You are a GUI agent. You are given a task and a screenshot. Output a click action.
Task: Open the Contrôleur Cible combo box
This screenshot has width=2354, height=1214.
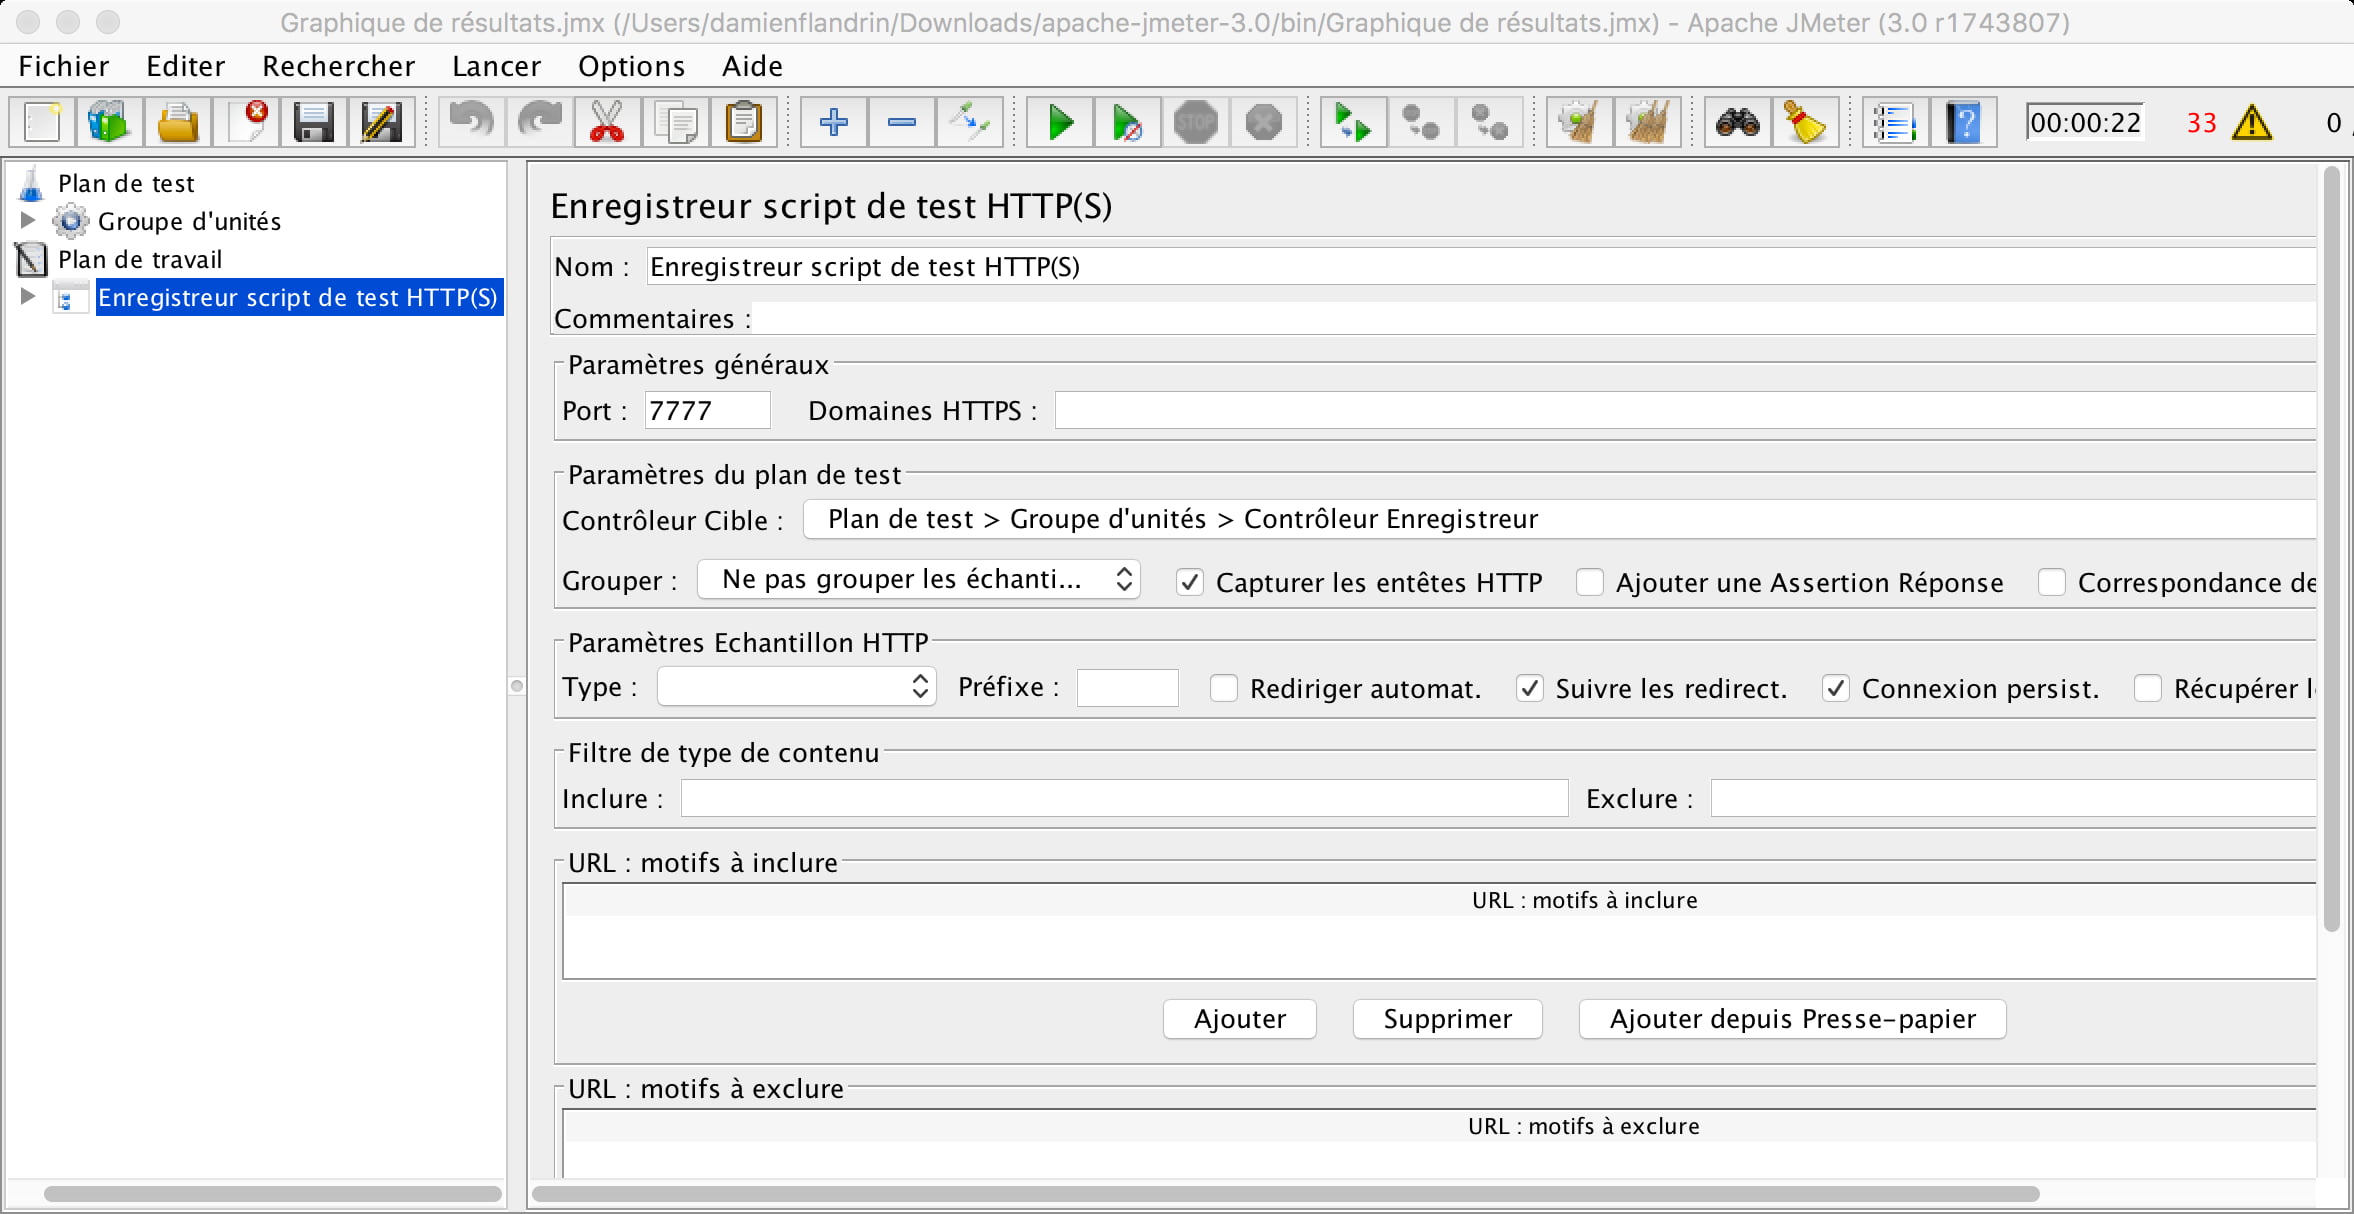(1560, 519)
